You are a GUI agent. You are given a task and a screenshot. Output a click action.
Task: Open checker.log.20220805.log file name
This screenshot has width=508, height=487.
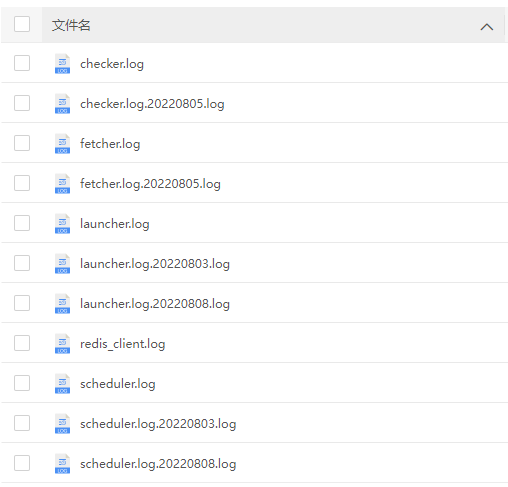152,104
